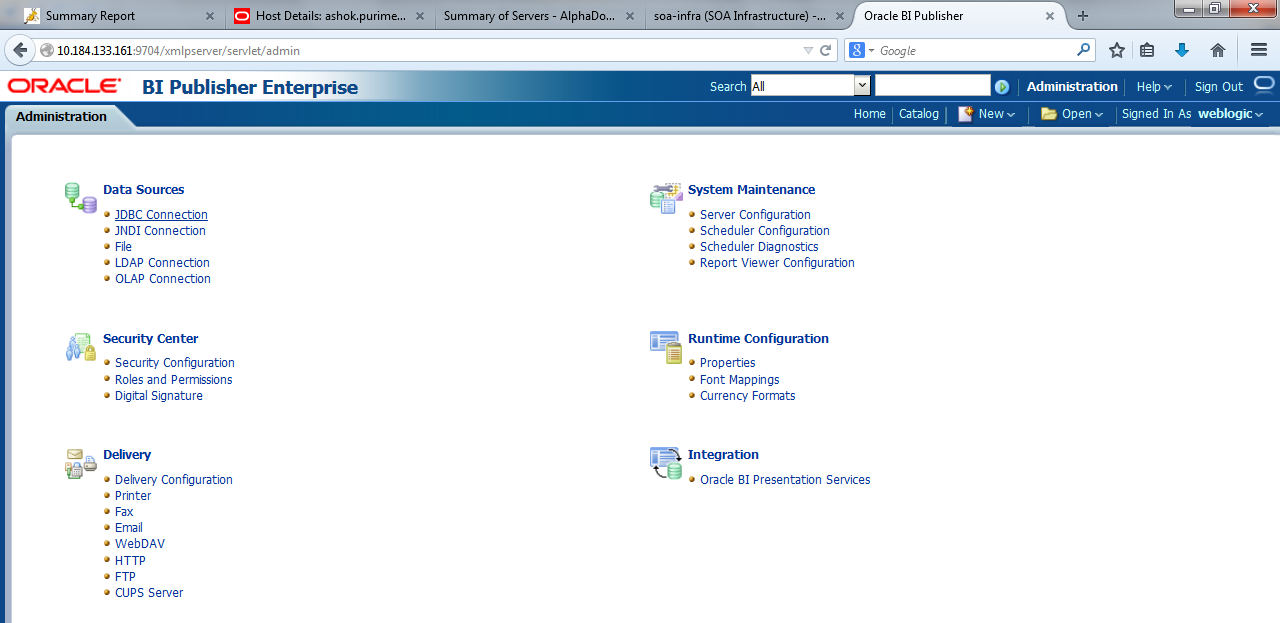This screenshot has width=1280, height=623.
Task: Open Runtime Properties link
Action: pos(727,363)
